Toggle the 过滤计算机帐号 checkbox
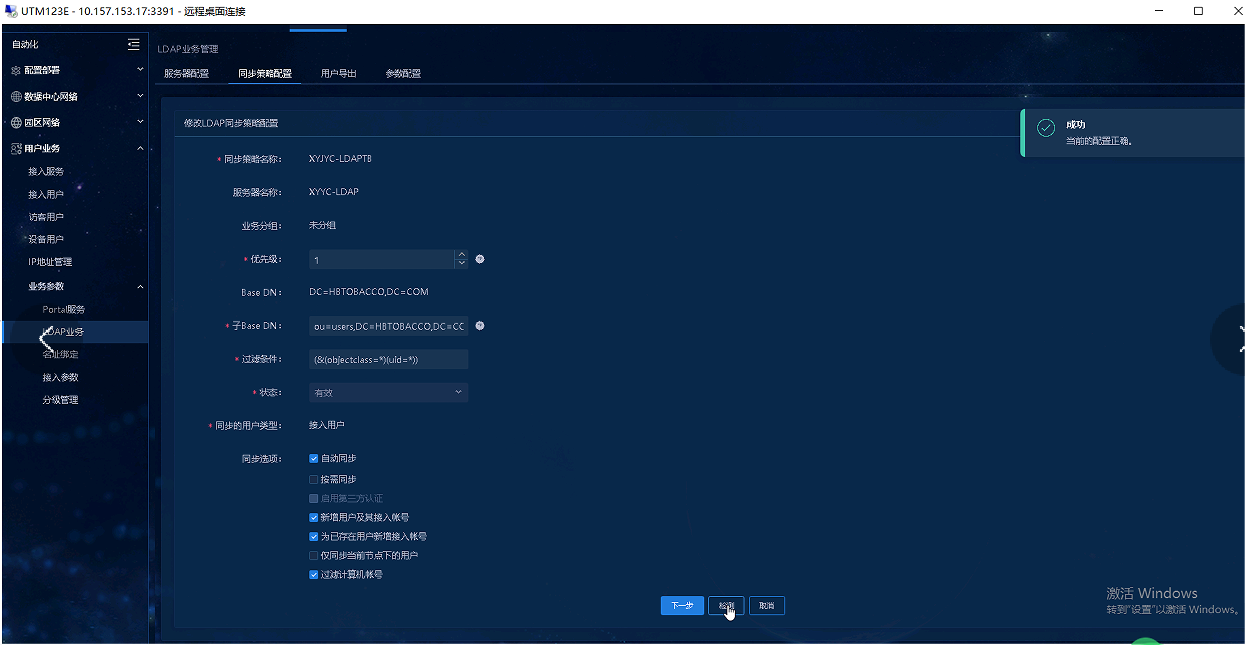 314,575
